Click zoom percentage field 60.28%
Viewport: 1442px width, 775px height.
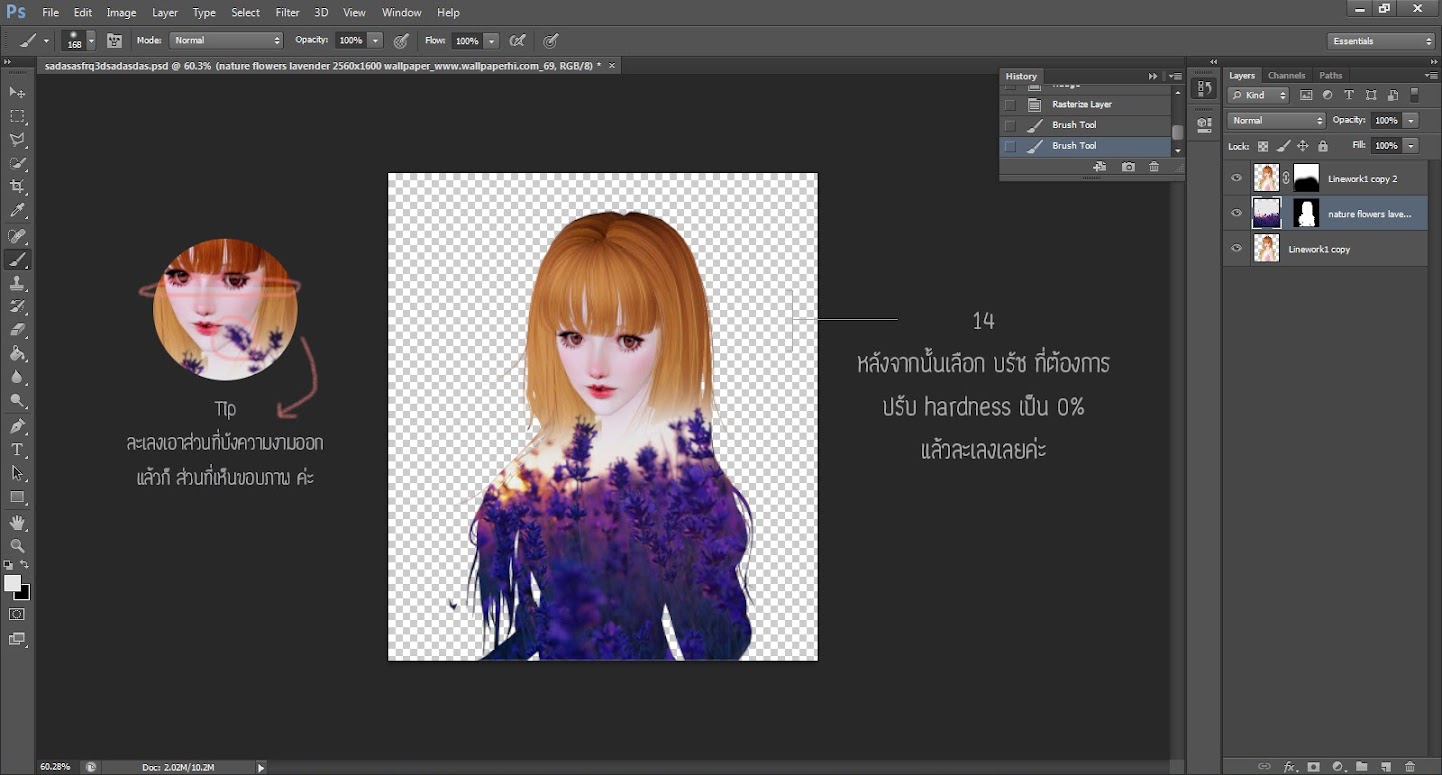tap(56, 767)
